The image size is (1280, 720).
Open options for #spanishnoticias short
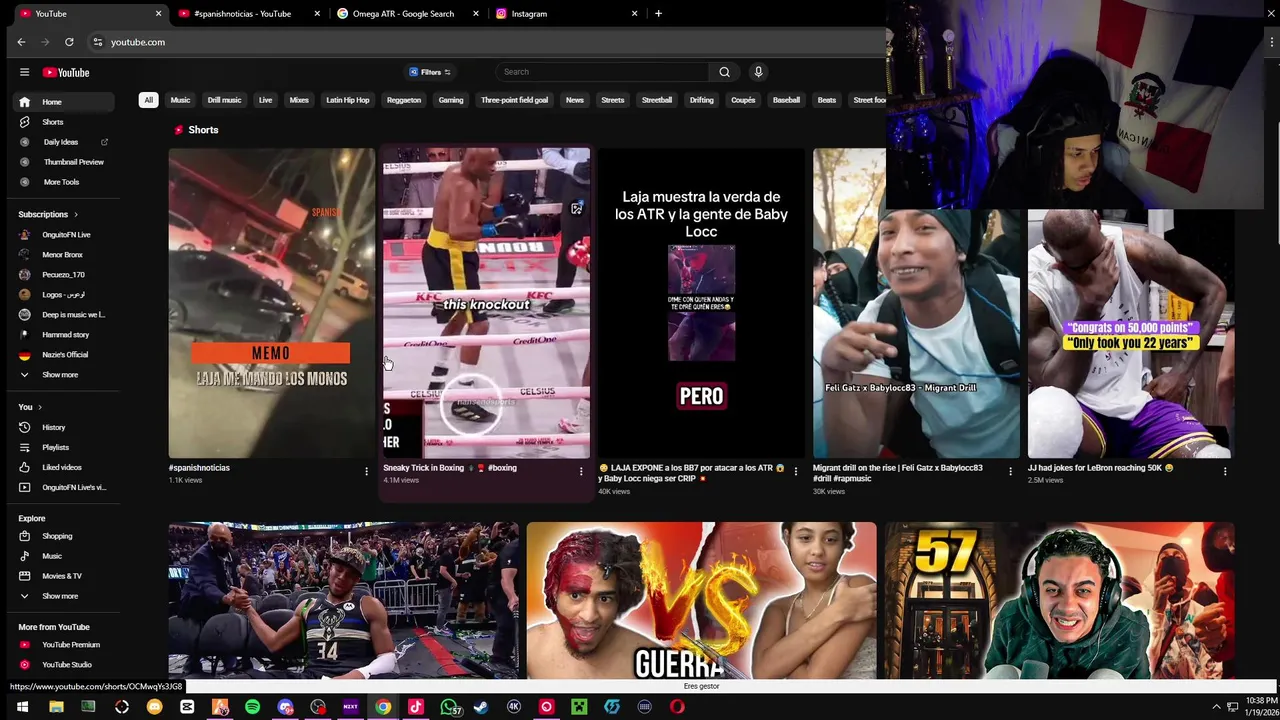tap(366, 471)
